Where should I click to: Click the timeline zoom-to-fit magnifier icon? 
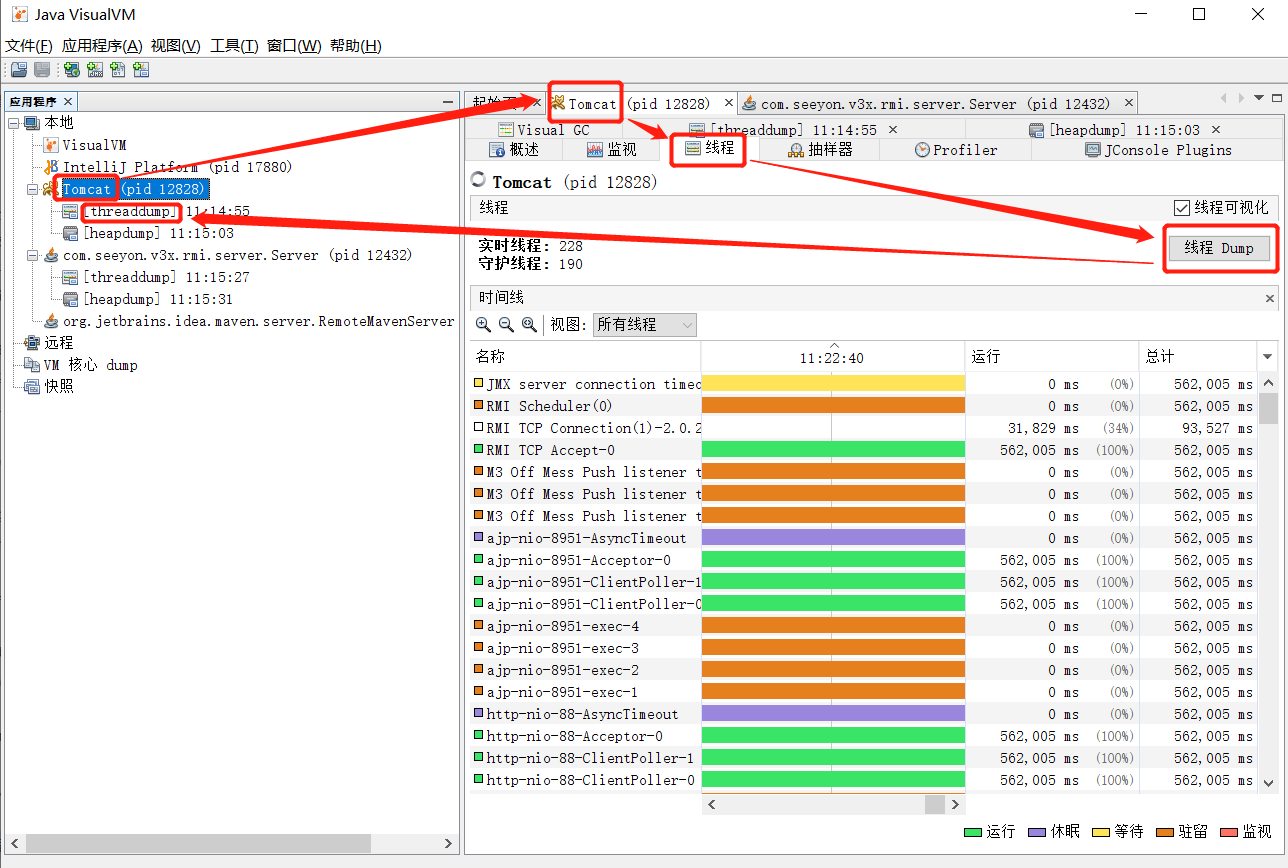(x=529, y=325)
